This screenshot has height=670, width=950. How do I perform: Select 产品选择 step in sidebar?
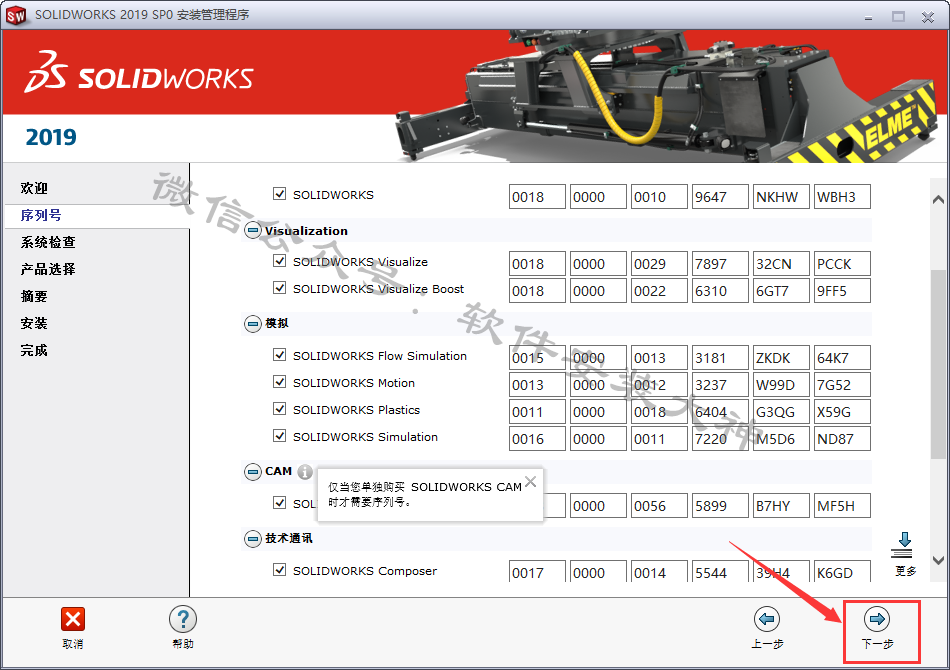pyautogui.click(x=48, y=269)
